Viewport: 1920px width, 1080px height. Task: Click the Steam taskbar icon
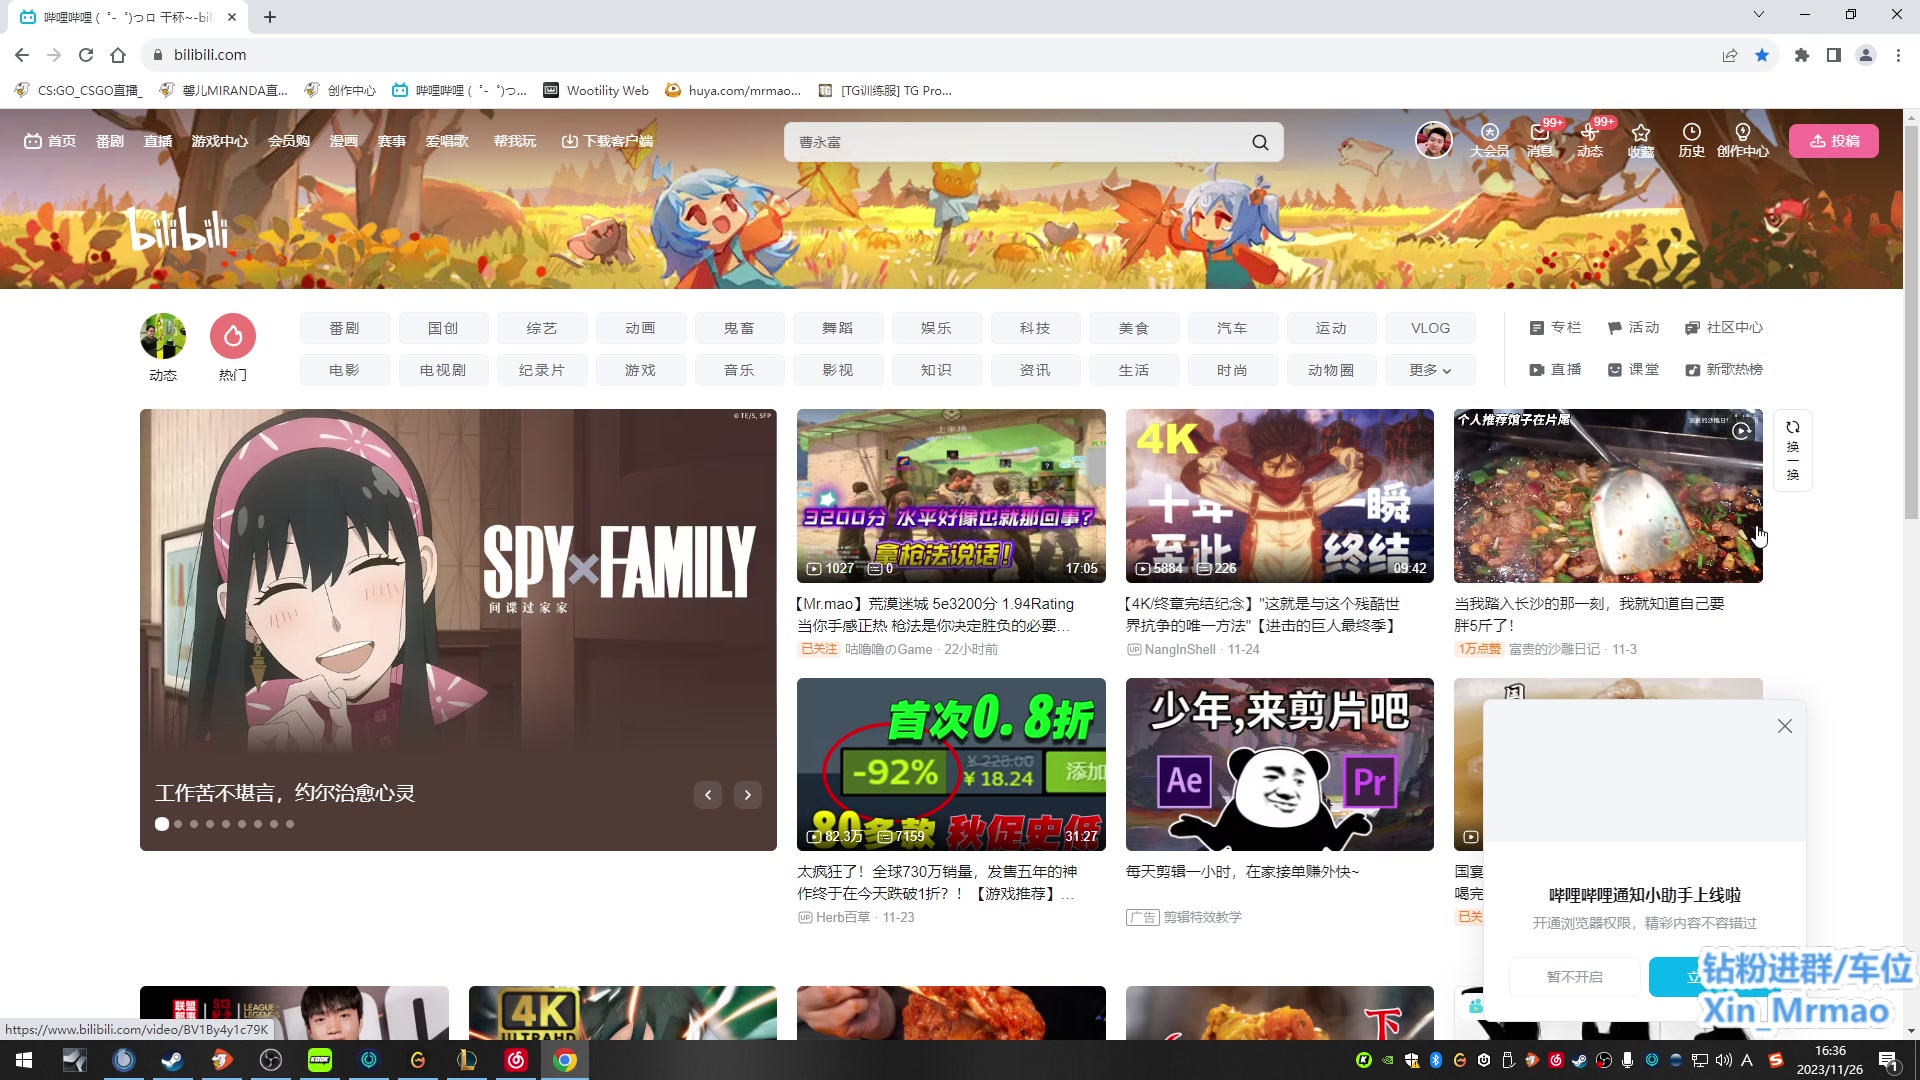coord(172,1060)
